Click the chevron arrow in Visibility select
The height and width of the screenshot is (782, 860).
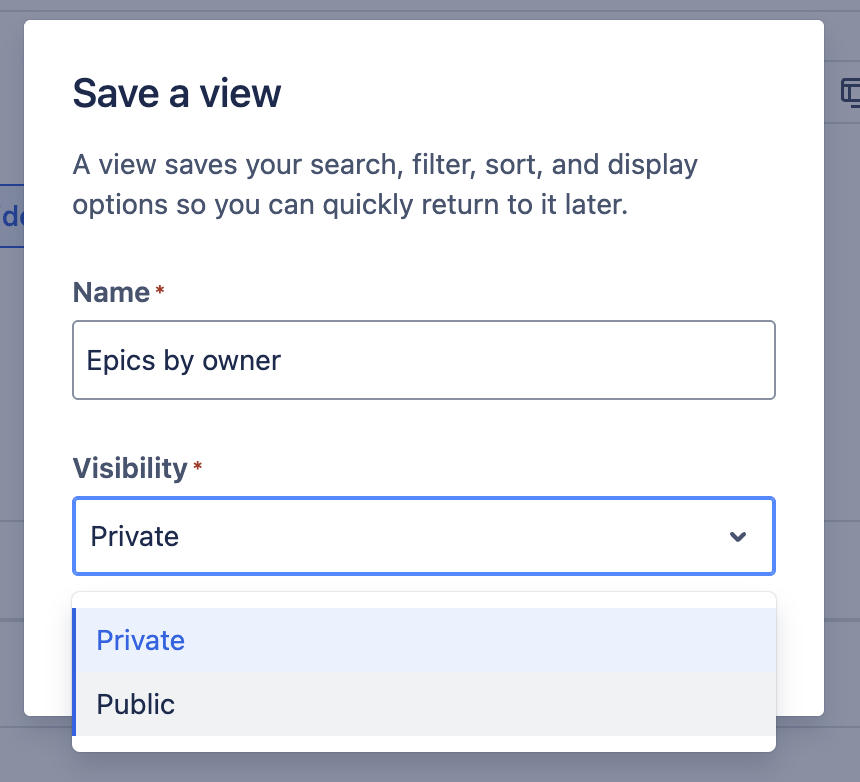point(738,537)
